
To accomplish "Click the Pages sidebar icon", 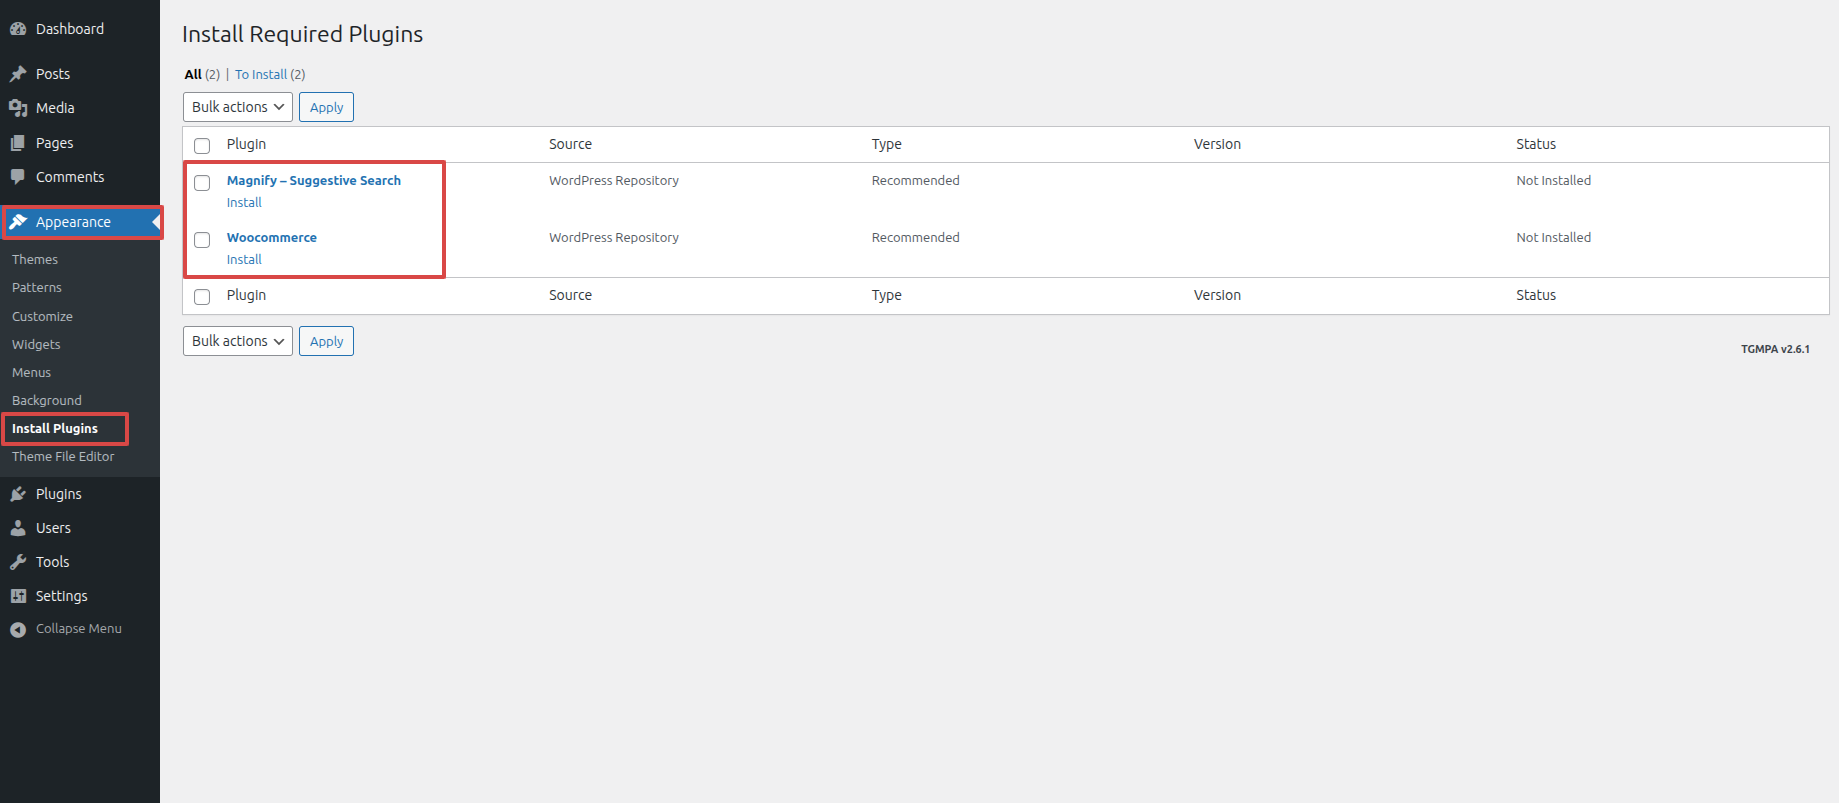I will (18, 143).
